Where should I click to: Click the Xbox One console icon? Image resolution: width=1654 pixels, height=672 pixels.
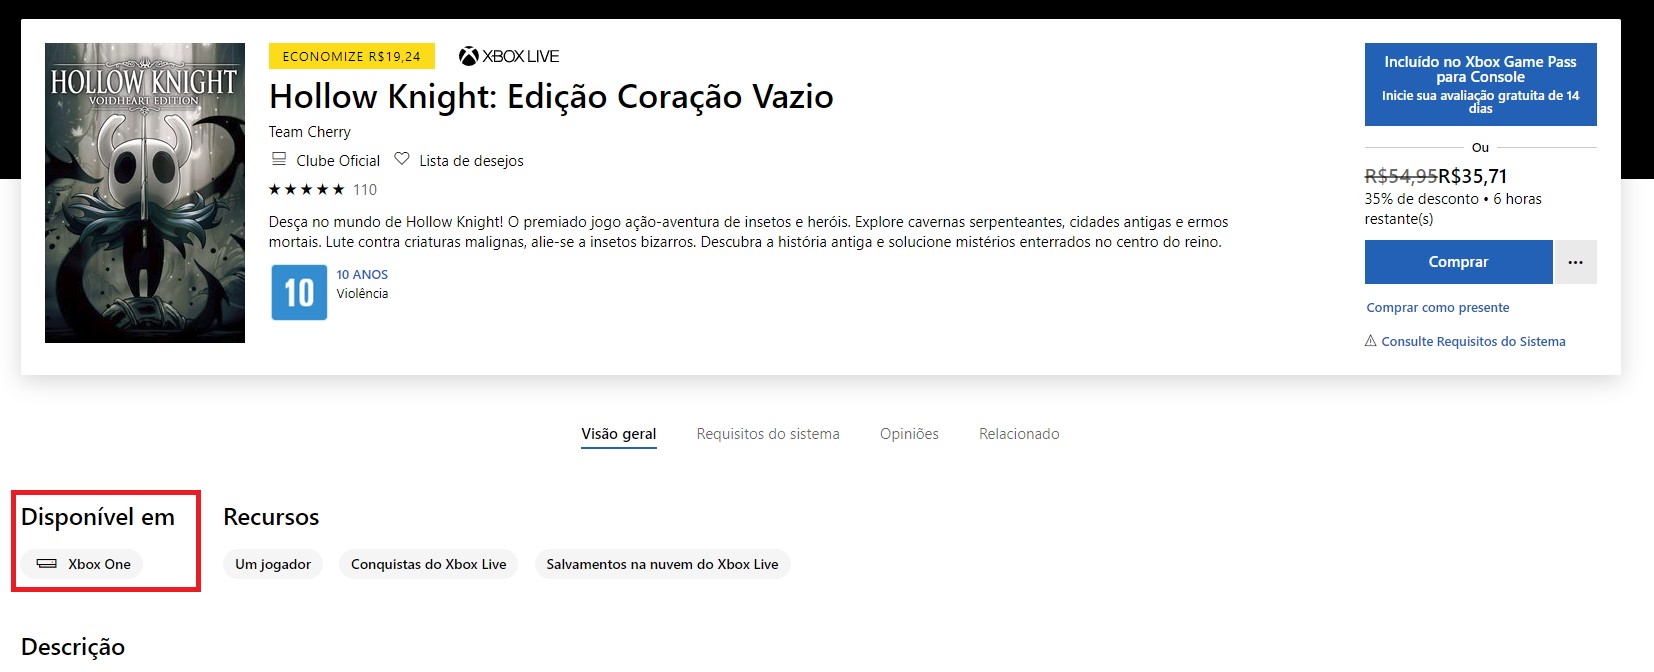[47, 564]
